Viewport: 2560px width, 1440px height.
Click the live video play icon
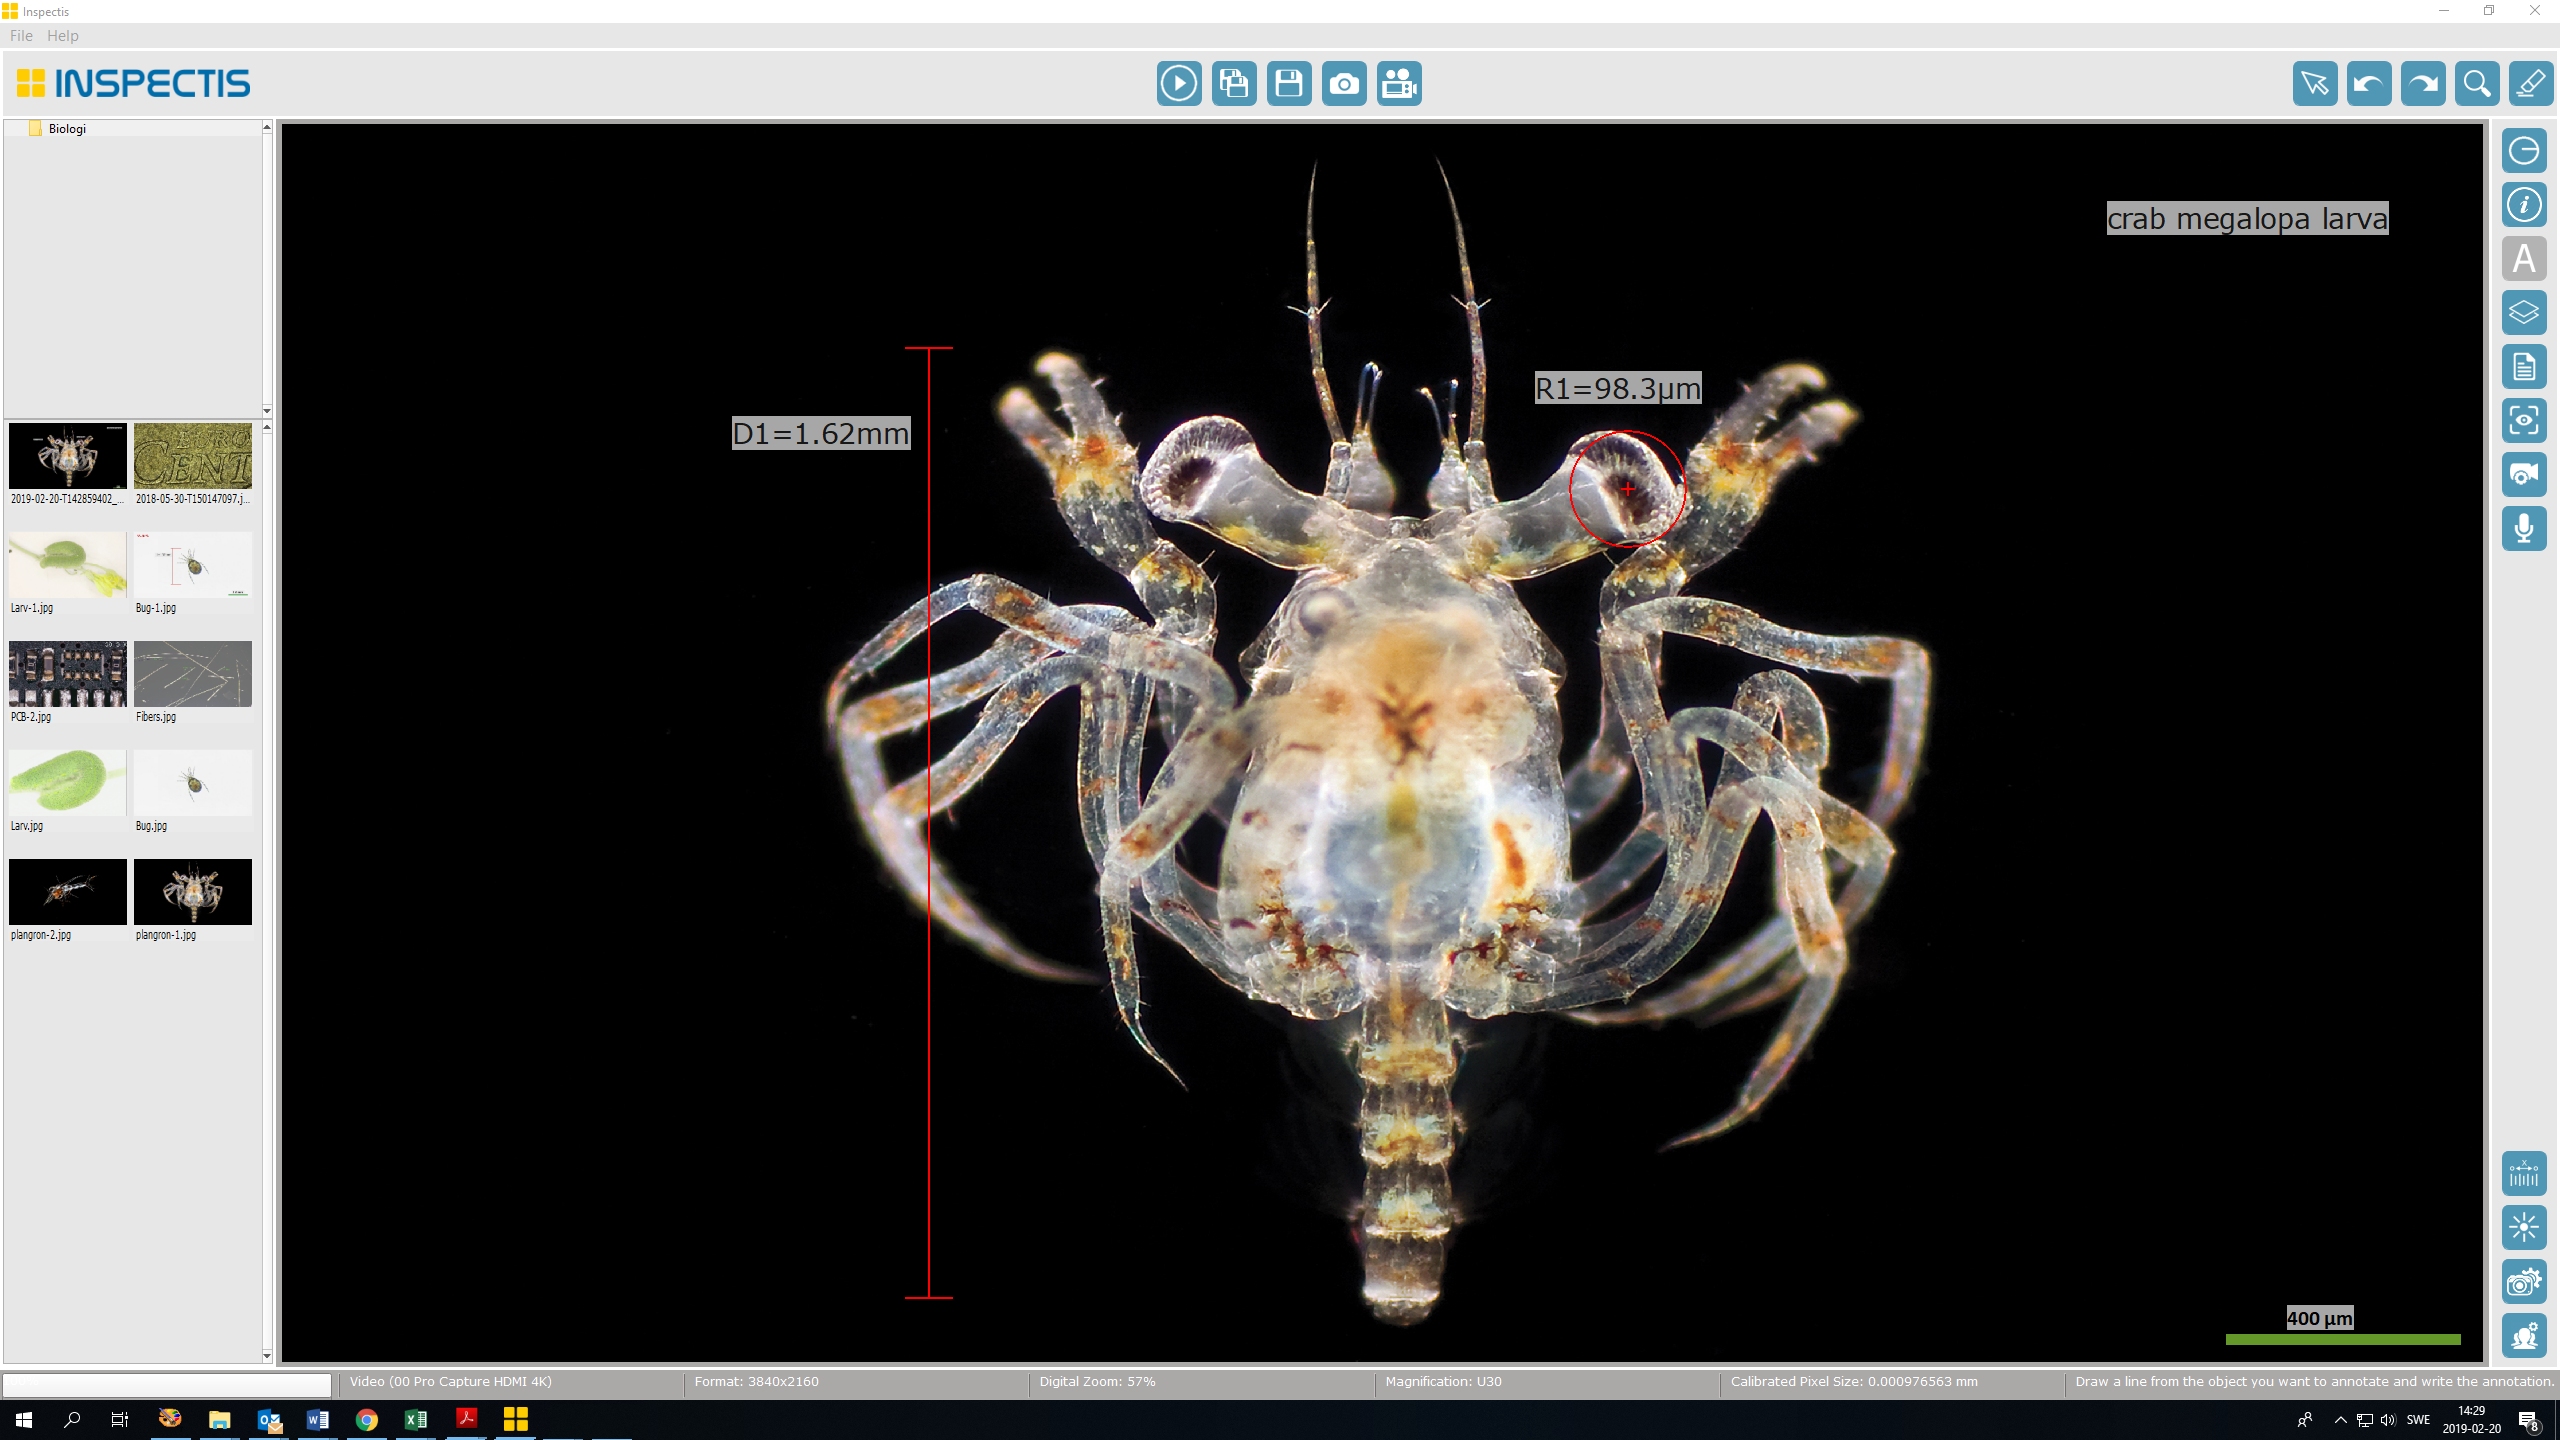[x=1179, y=84]
